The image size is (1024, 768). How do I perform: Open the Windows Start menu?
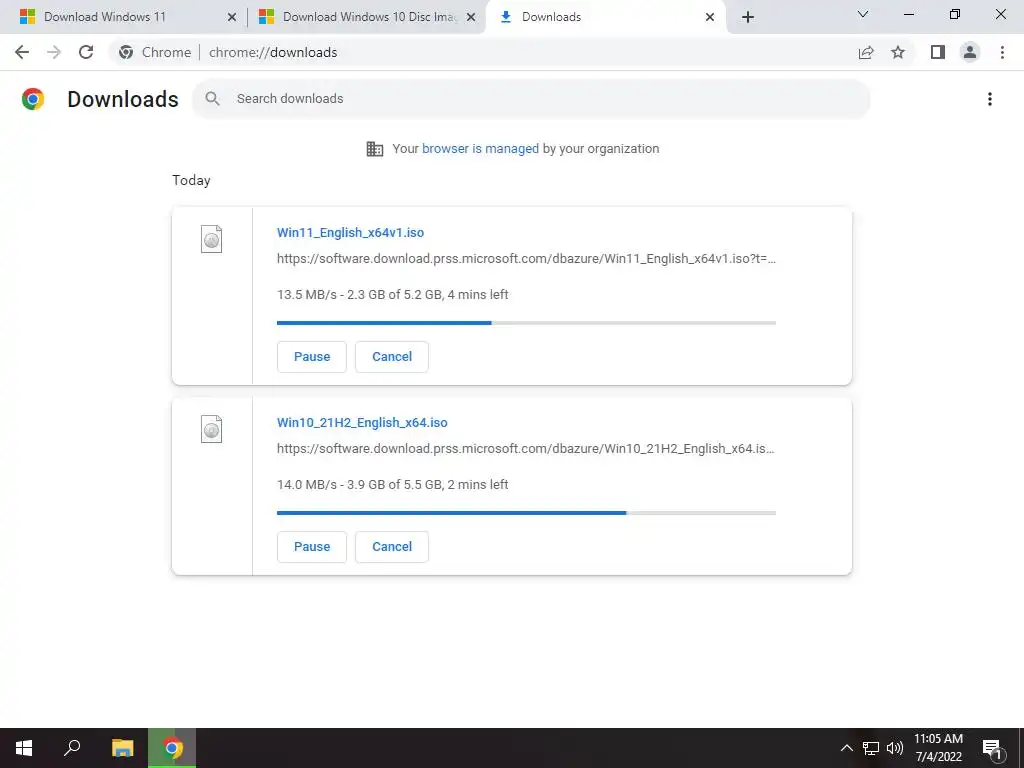(24, 748)
